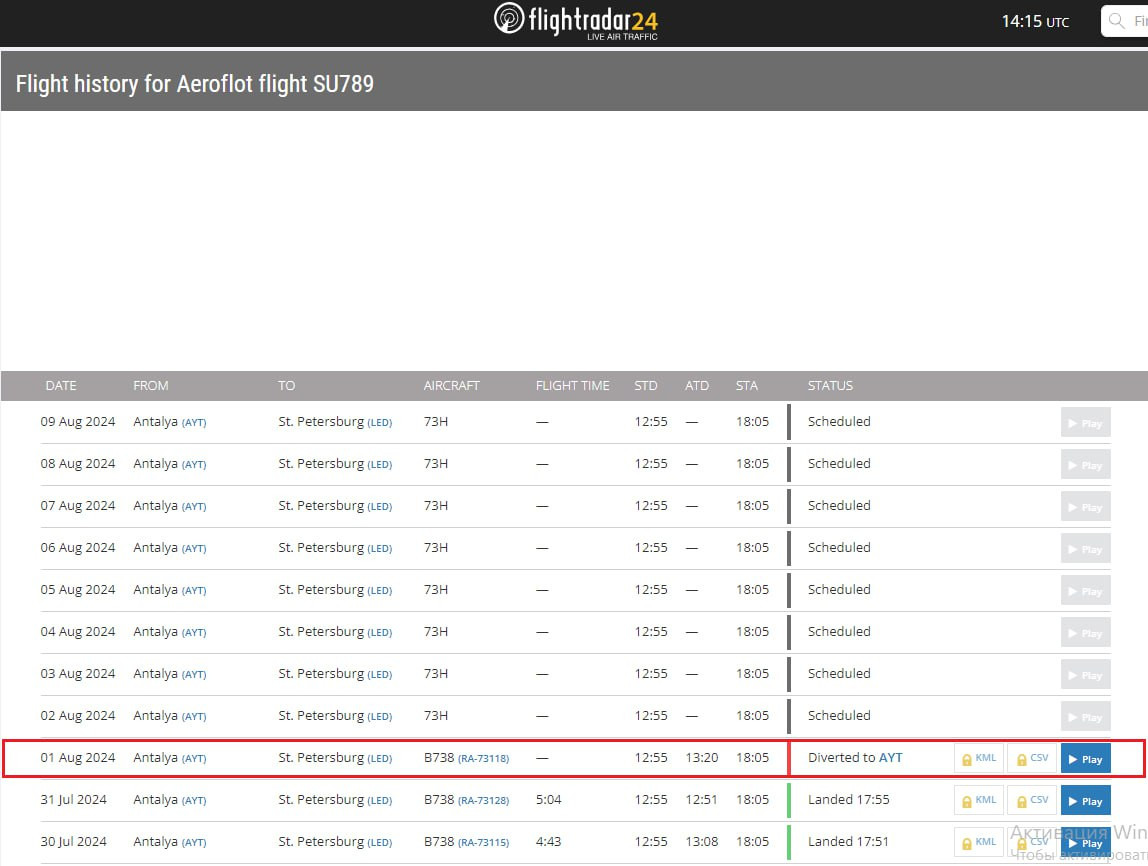The image size is (1148, 866).
Task: Click LED link in 09 Aug 2024 row
Action: pyautogui.click(x=379, y=422)
